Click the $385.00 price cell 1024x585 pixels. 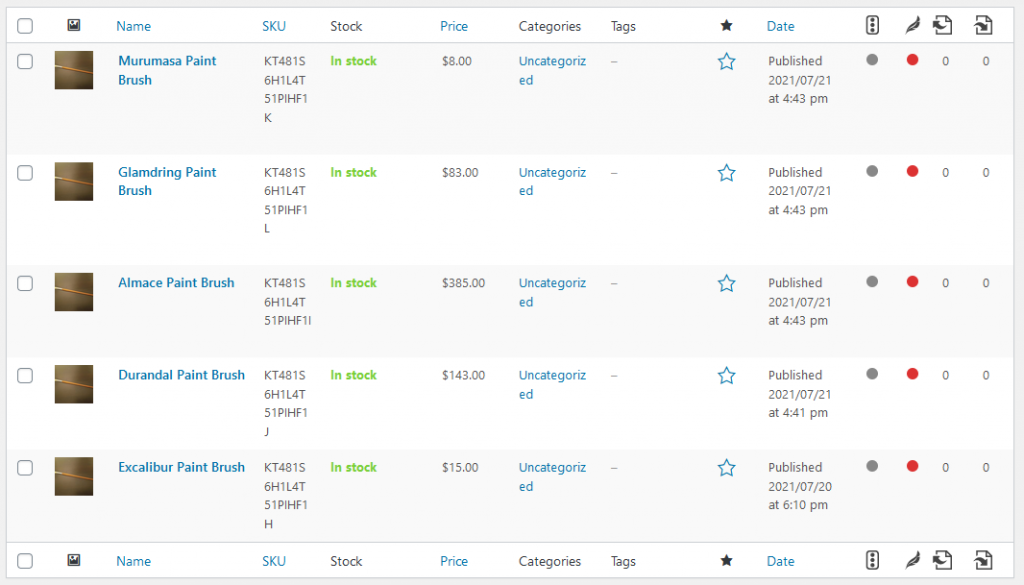click(464, 283)
